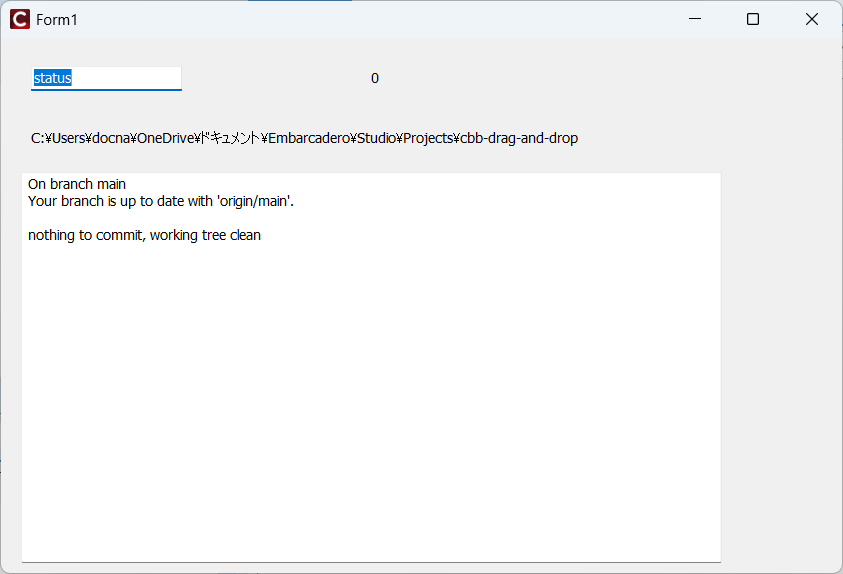Click 'Projects' in the directory path label

point(430,139)
